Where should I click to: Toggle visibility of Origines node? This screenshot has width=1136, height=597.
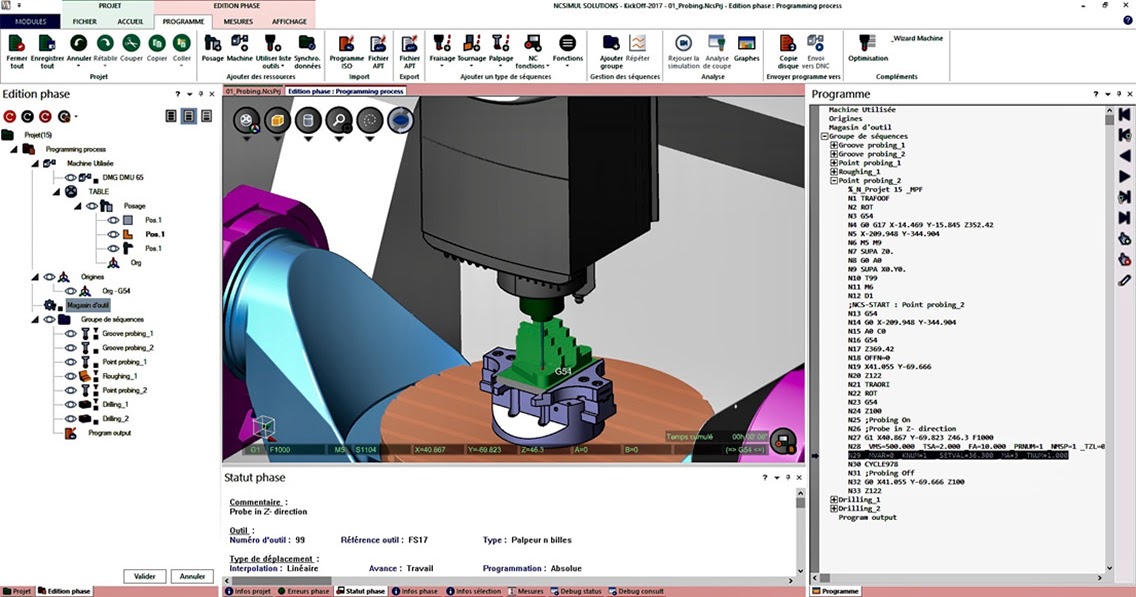49,276
